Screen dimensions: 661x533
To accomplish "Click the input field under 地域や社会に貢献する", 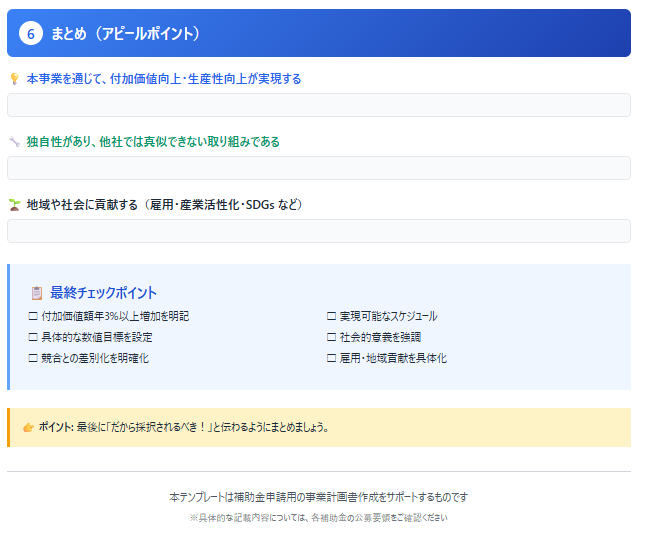I will [319, 231].
